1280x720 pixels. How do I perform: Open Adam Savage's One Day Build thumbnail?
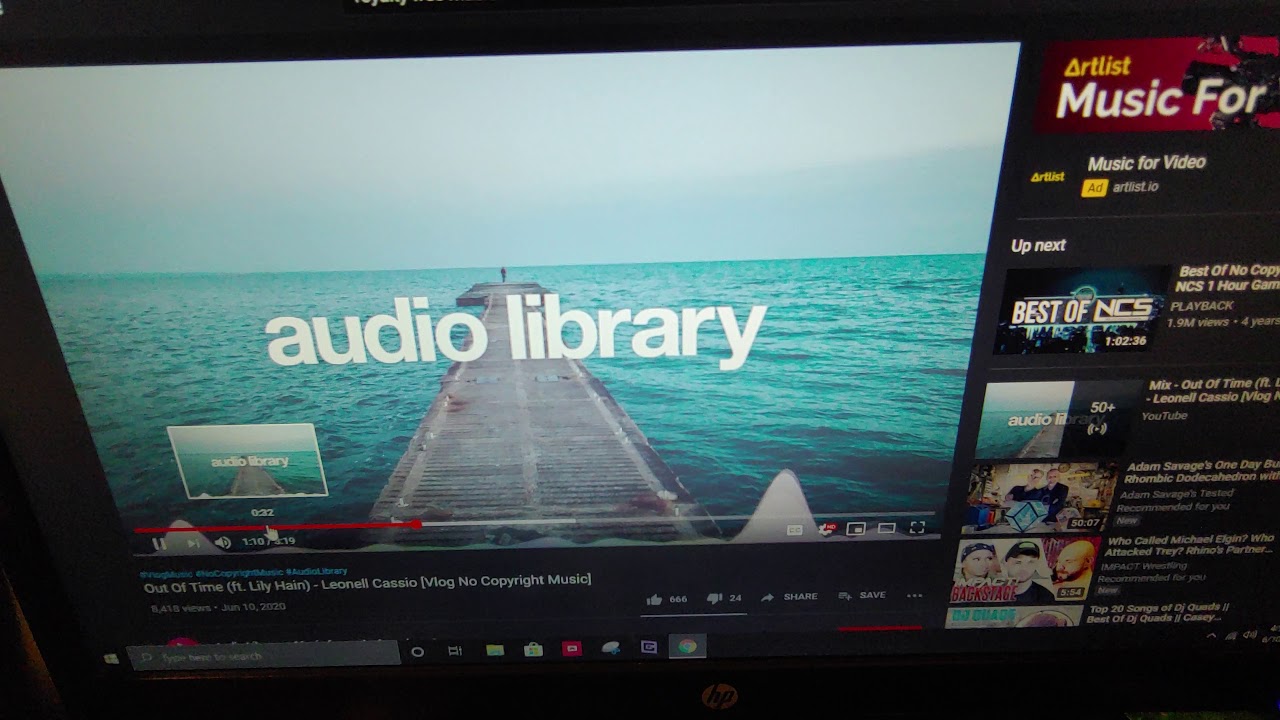pyautogui.click(x=1038, y=498)
